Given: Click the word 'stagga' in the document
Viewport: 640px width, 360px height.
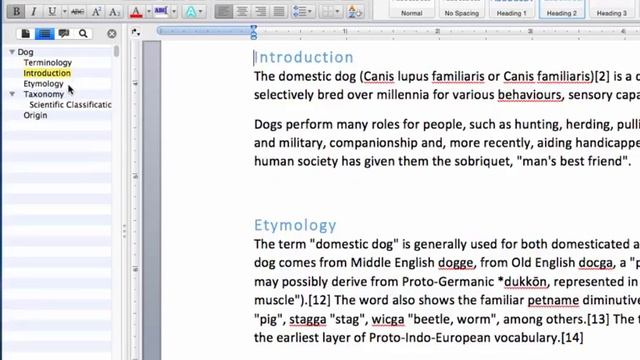Looking at the screenshot, I should click(x=308, y=320).
